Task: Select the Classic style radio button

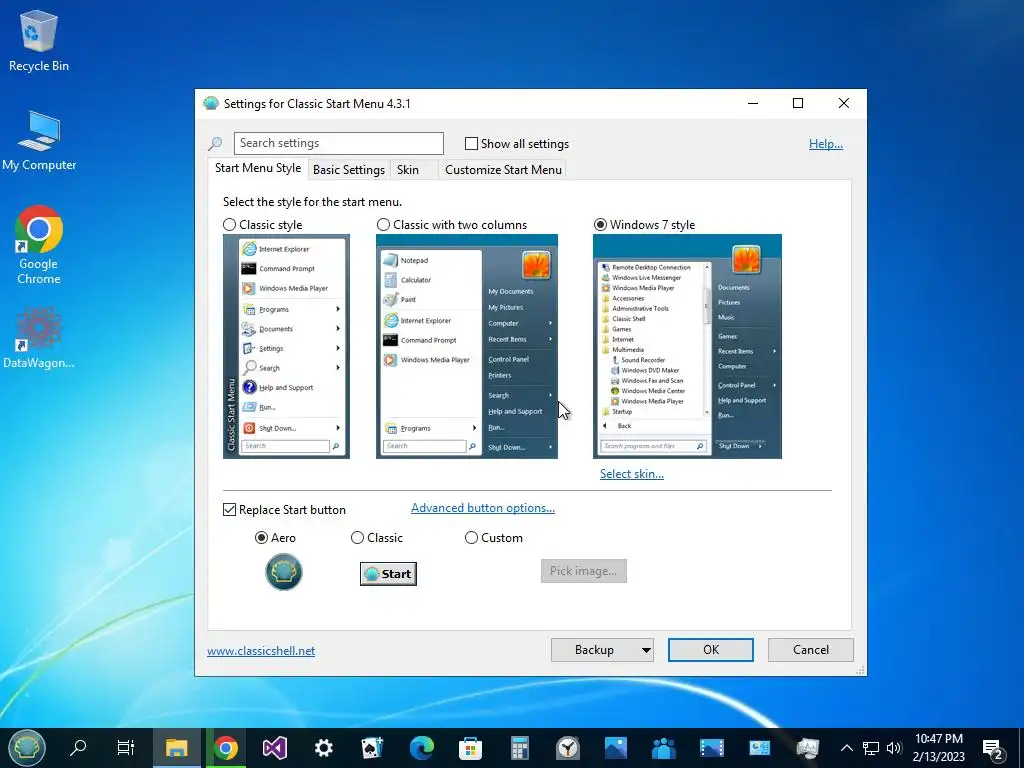Action: [229, 225]
